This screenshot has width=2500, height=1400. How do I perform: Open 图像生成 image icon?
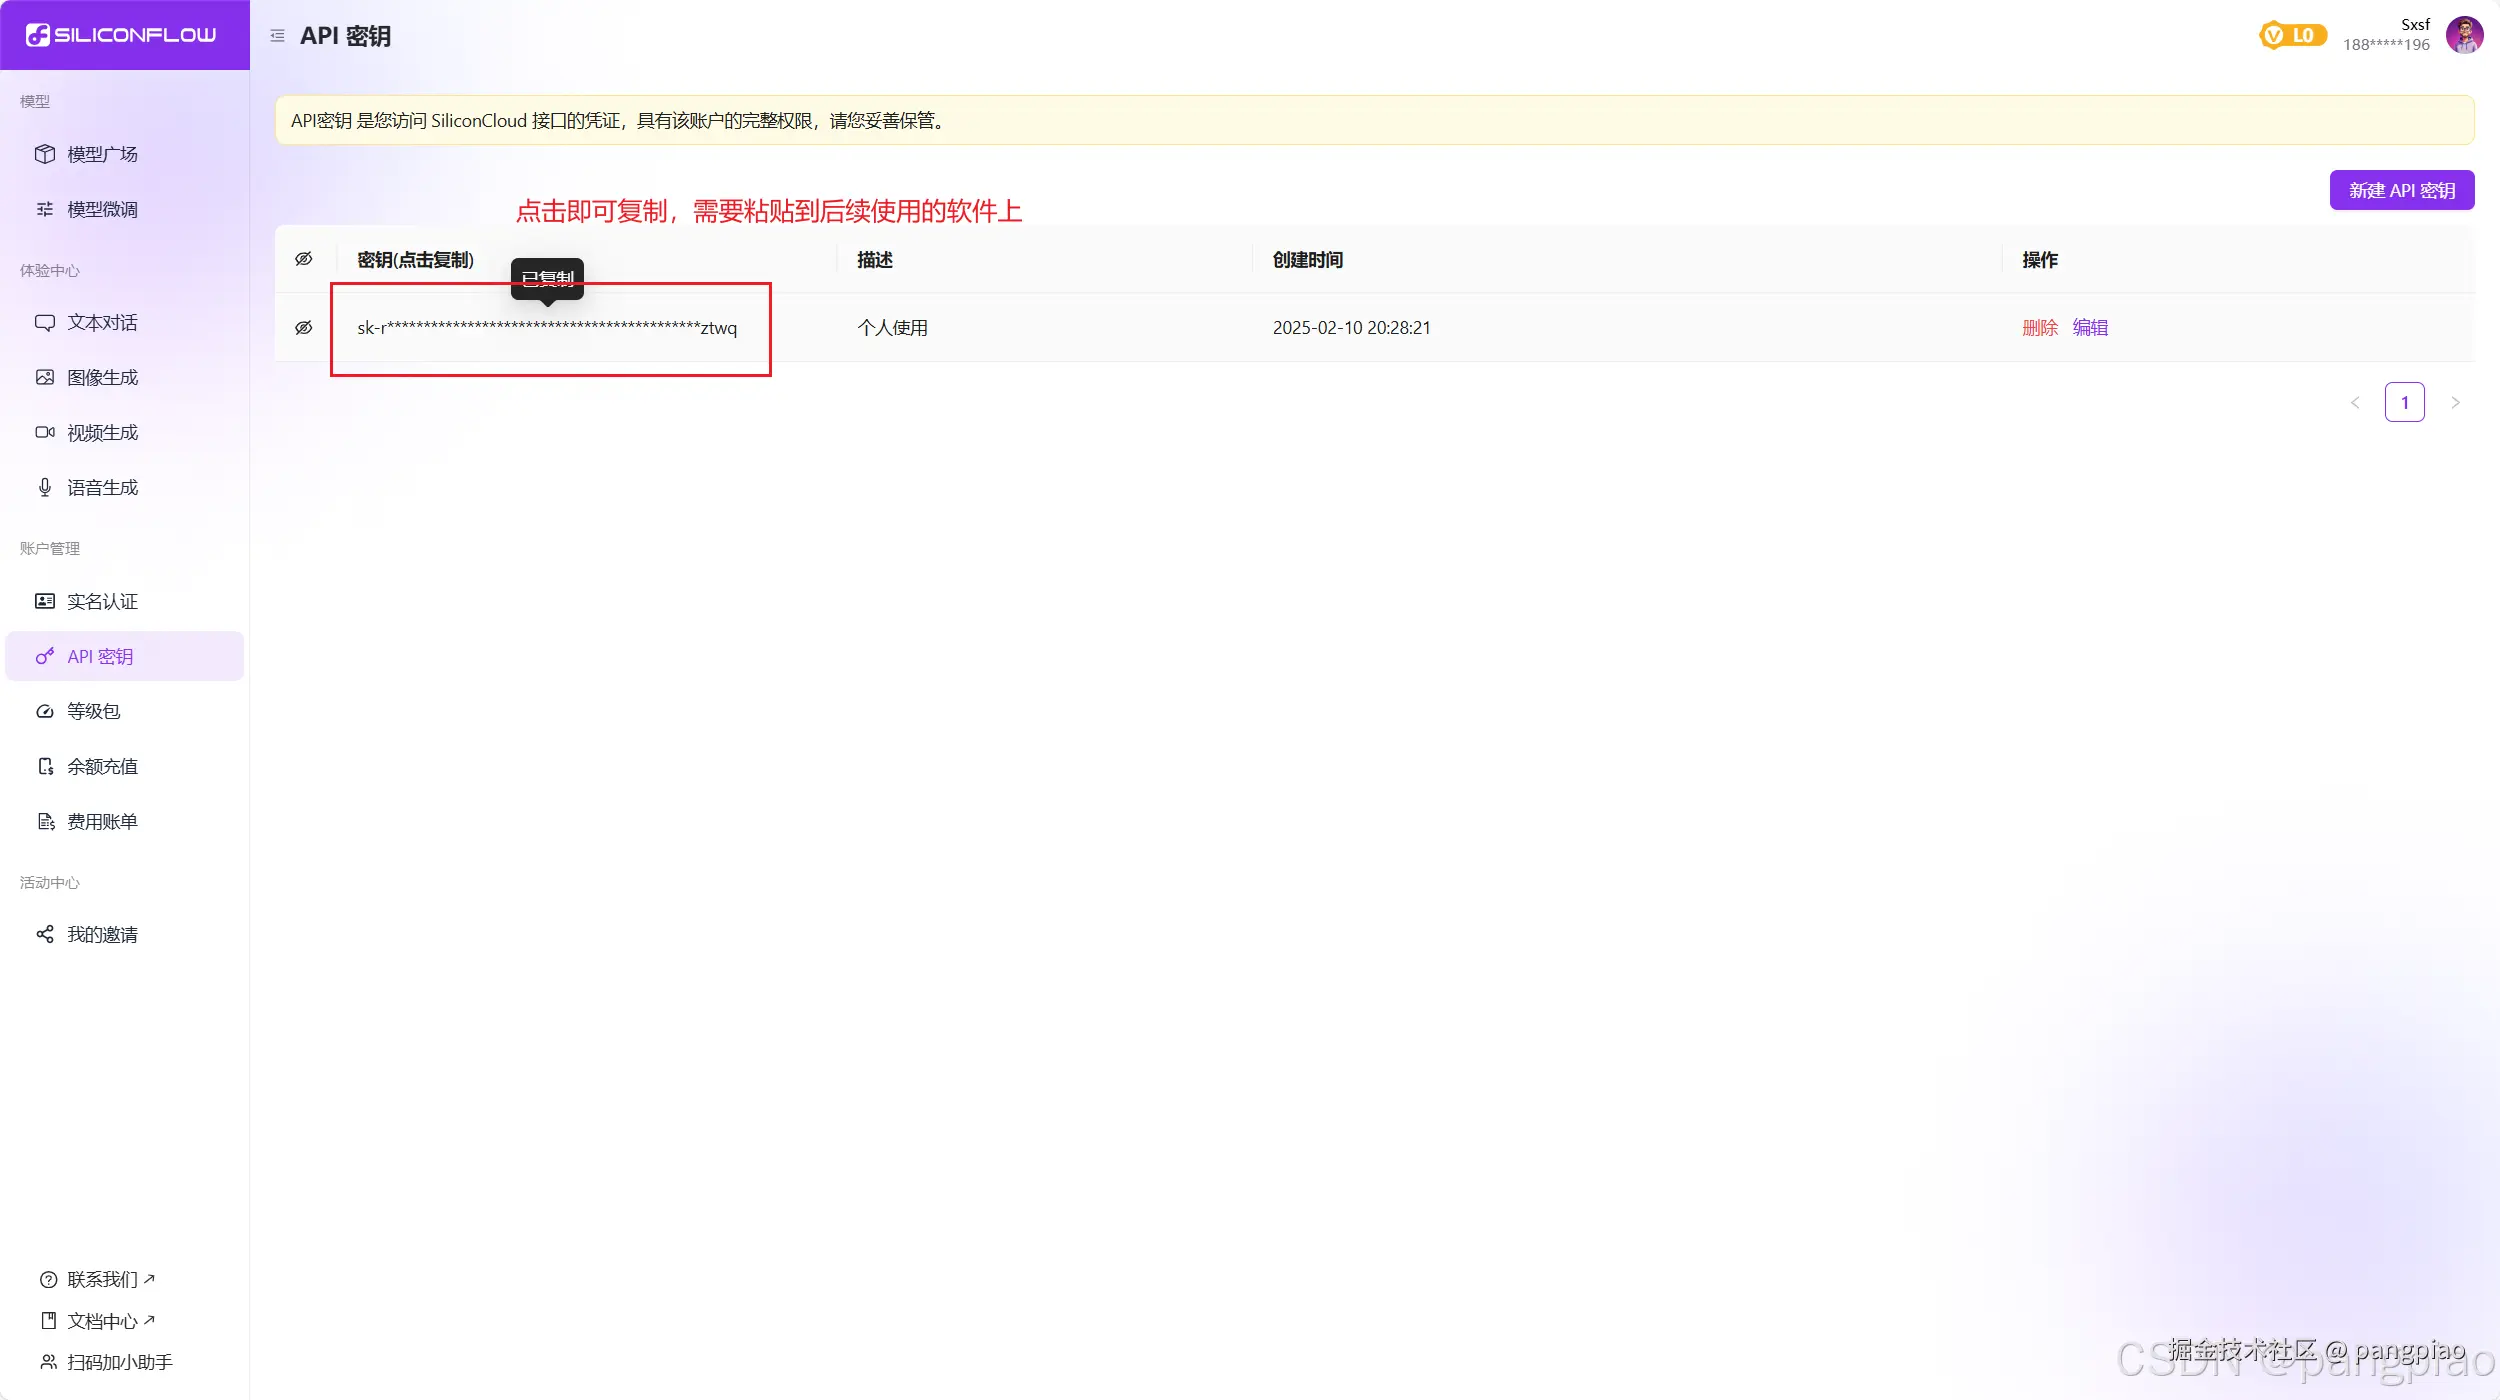[x=45, y=377]
